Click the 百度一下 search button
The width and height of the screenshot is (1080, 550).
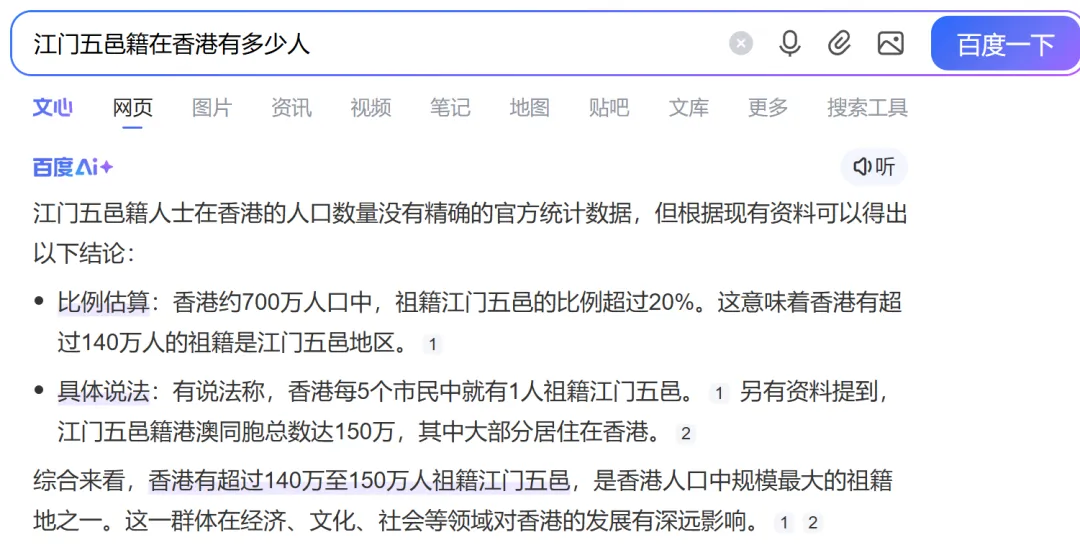coord(1005,44)
